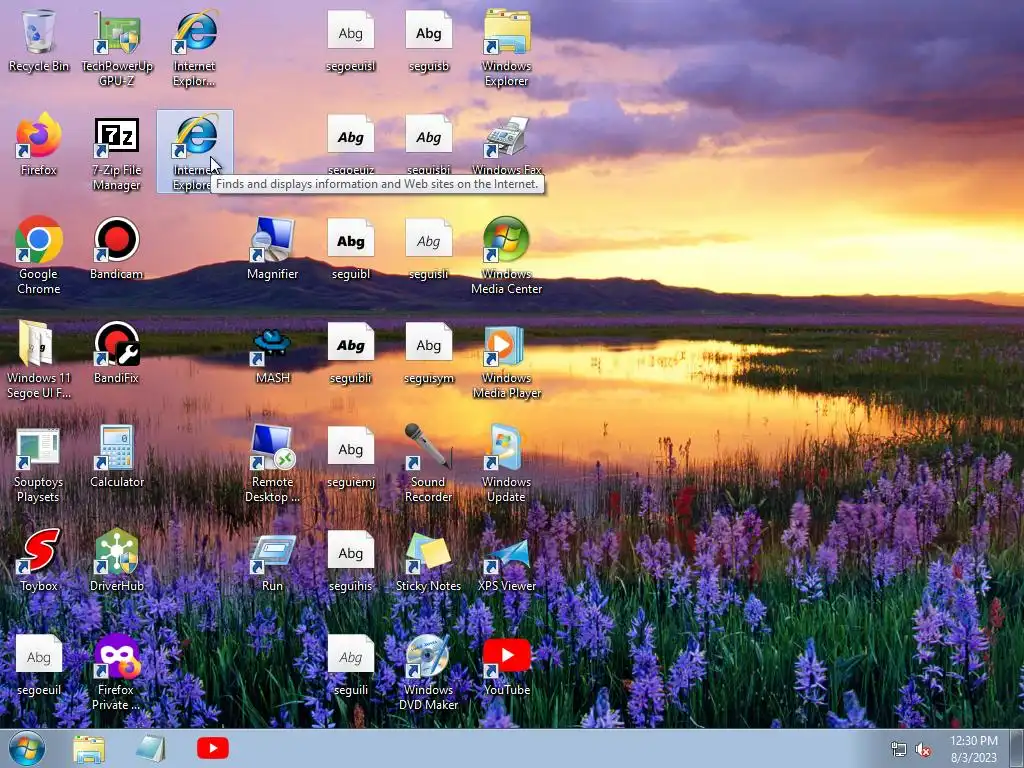Launch the BandiFix shortcut
This screenshot has height=768, width=1024.
[x=116, y=352]
